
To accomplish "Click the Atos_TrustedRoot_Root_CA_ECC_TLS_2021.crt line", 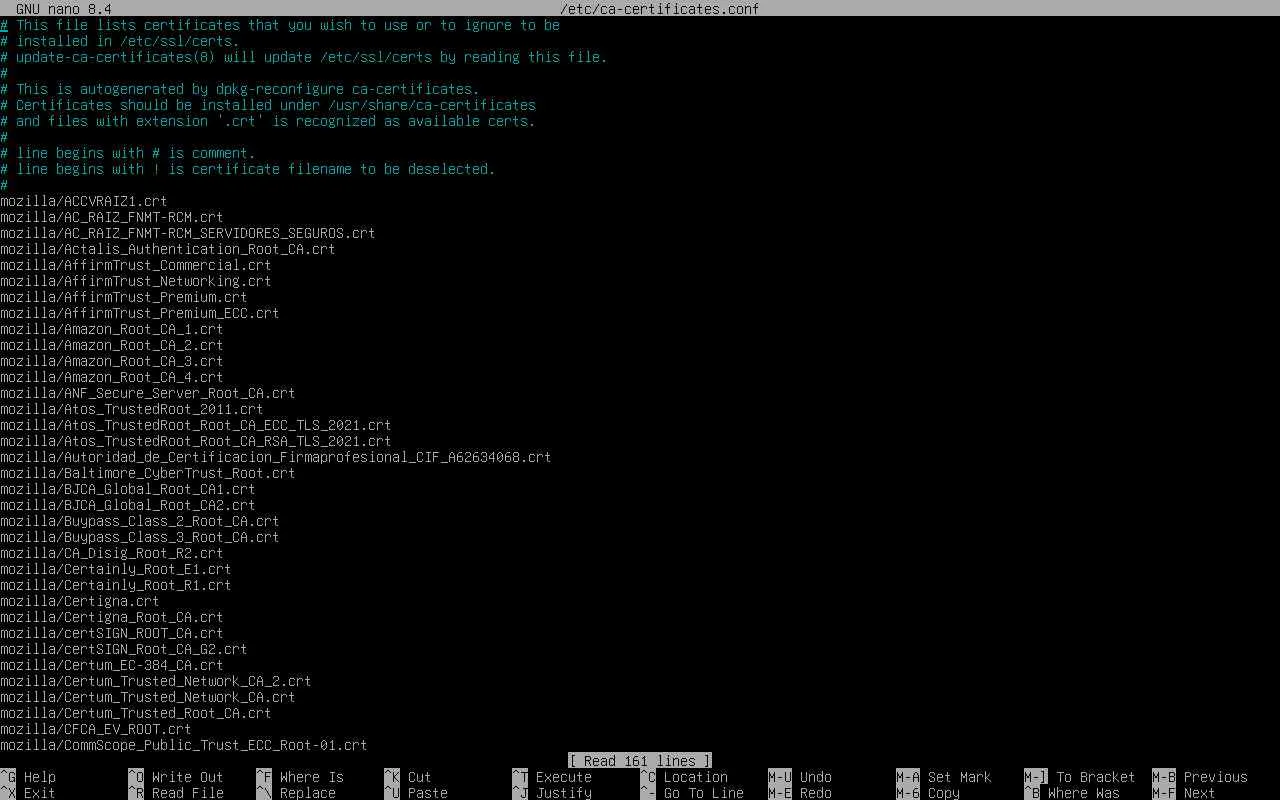I will click(x=196, y=425).
